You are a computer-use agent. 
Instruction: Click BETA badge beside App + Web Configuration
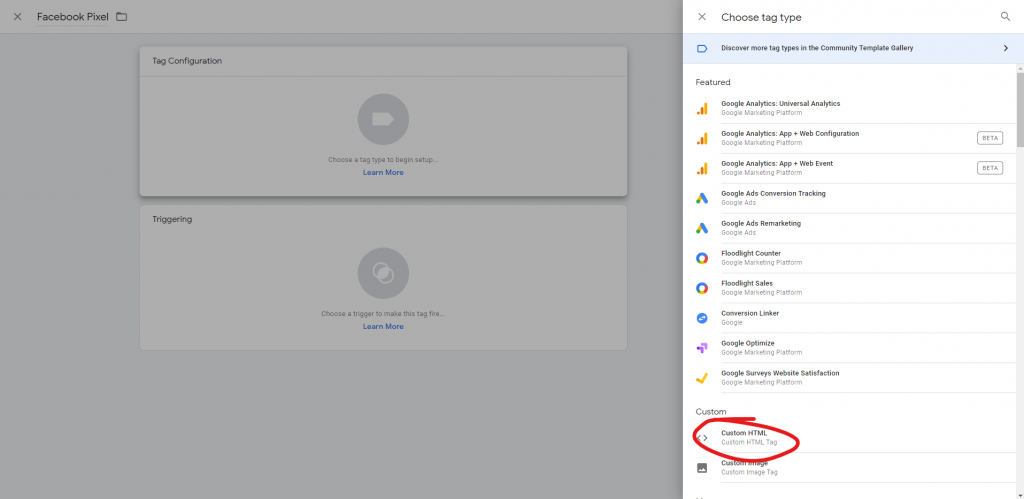coord(990,138)
